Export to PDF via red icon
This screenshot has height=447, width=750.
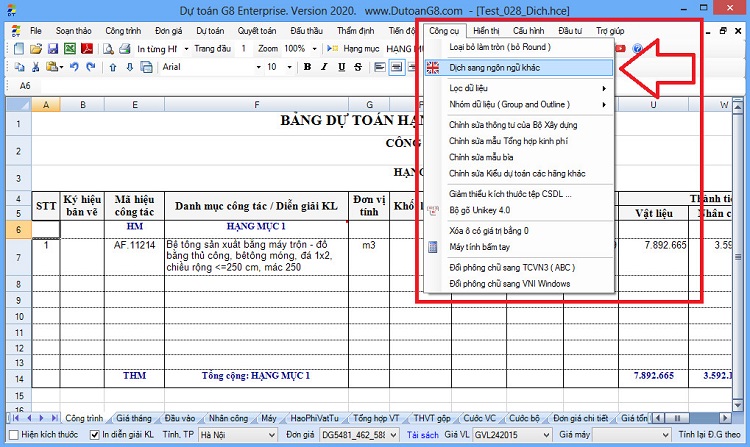(87, 49)
